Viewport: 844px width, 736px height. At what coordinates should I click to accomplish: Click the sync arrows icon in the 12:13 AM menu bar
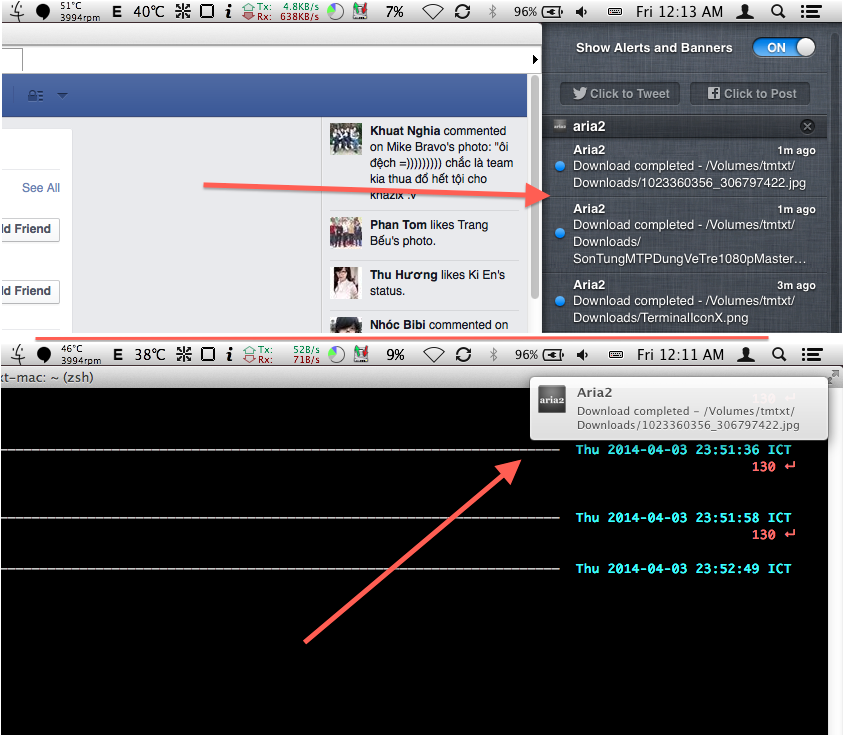coord(462,11)
